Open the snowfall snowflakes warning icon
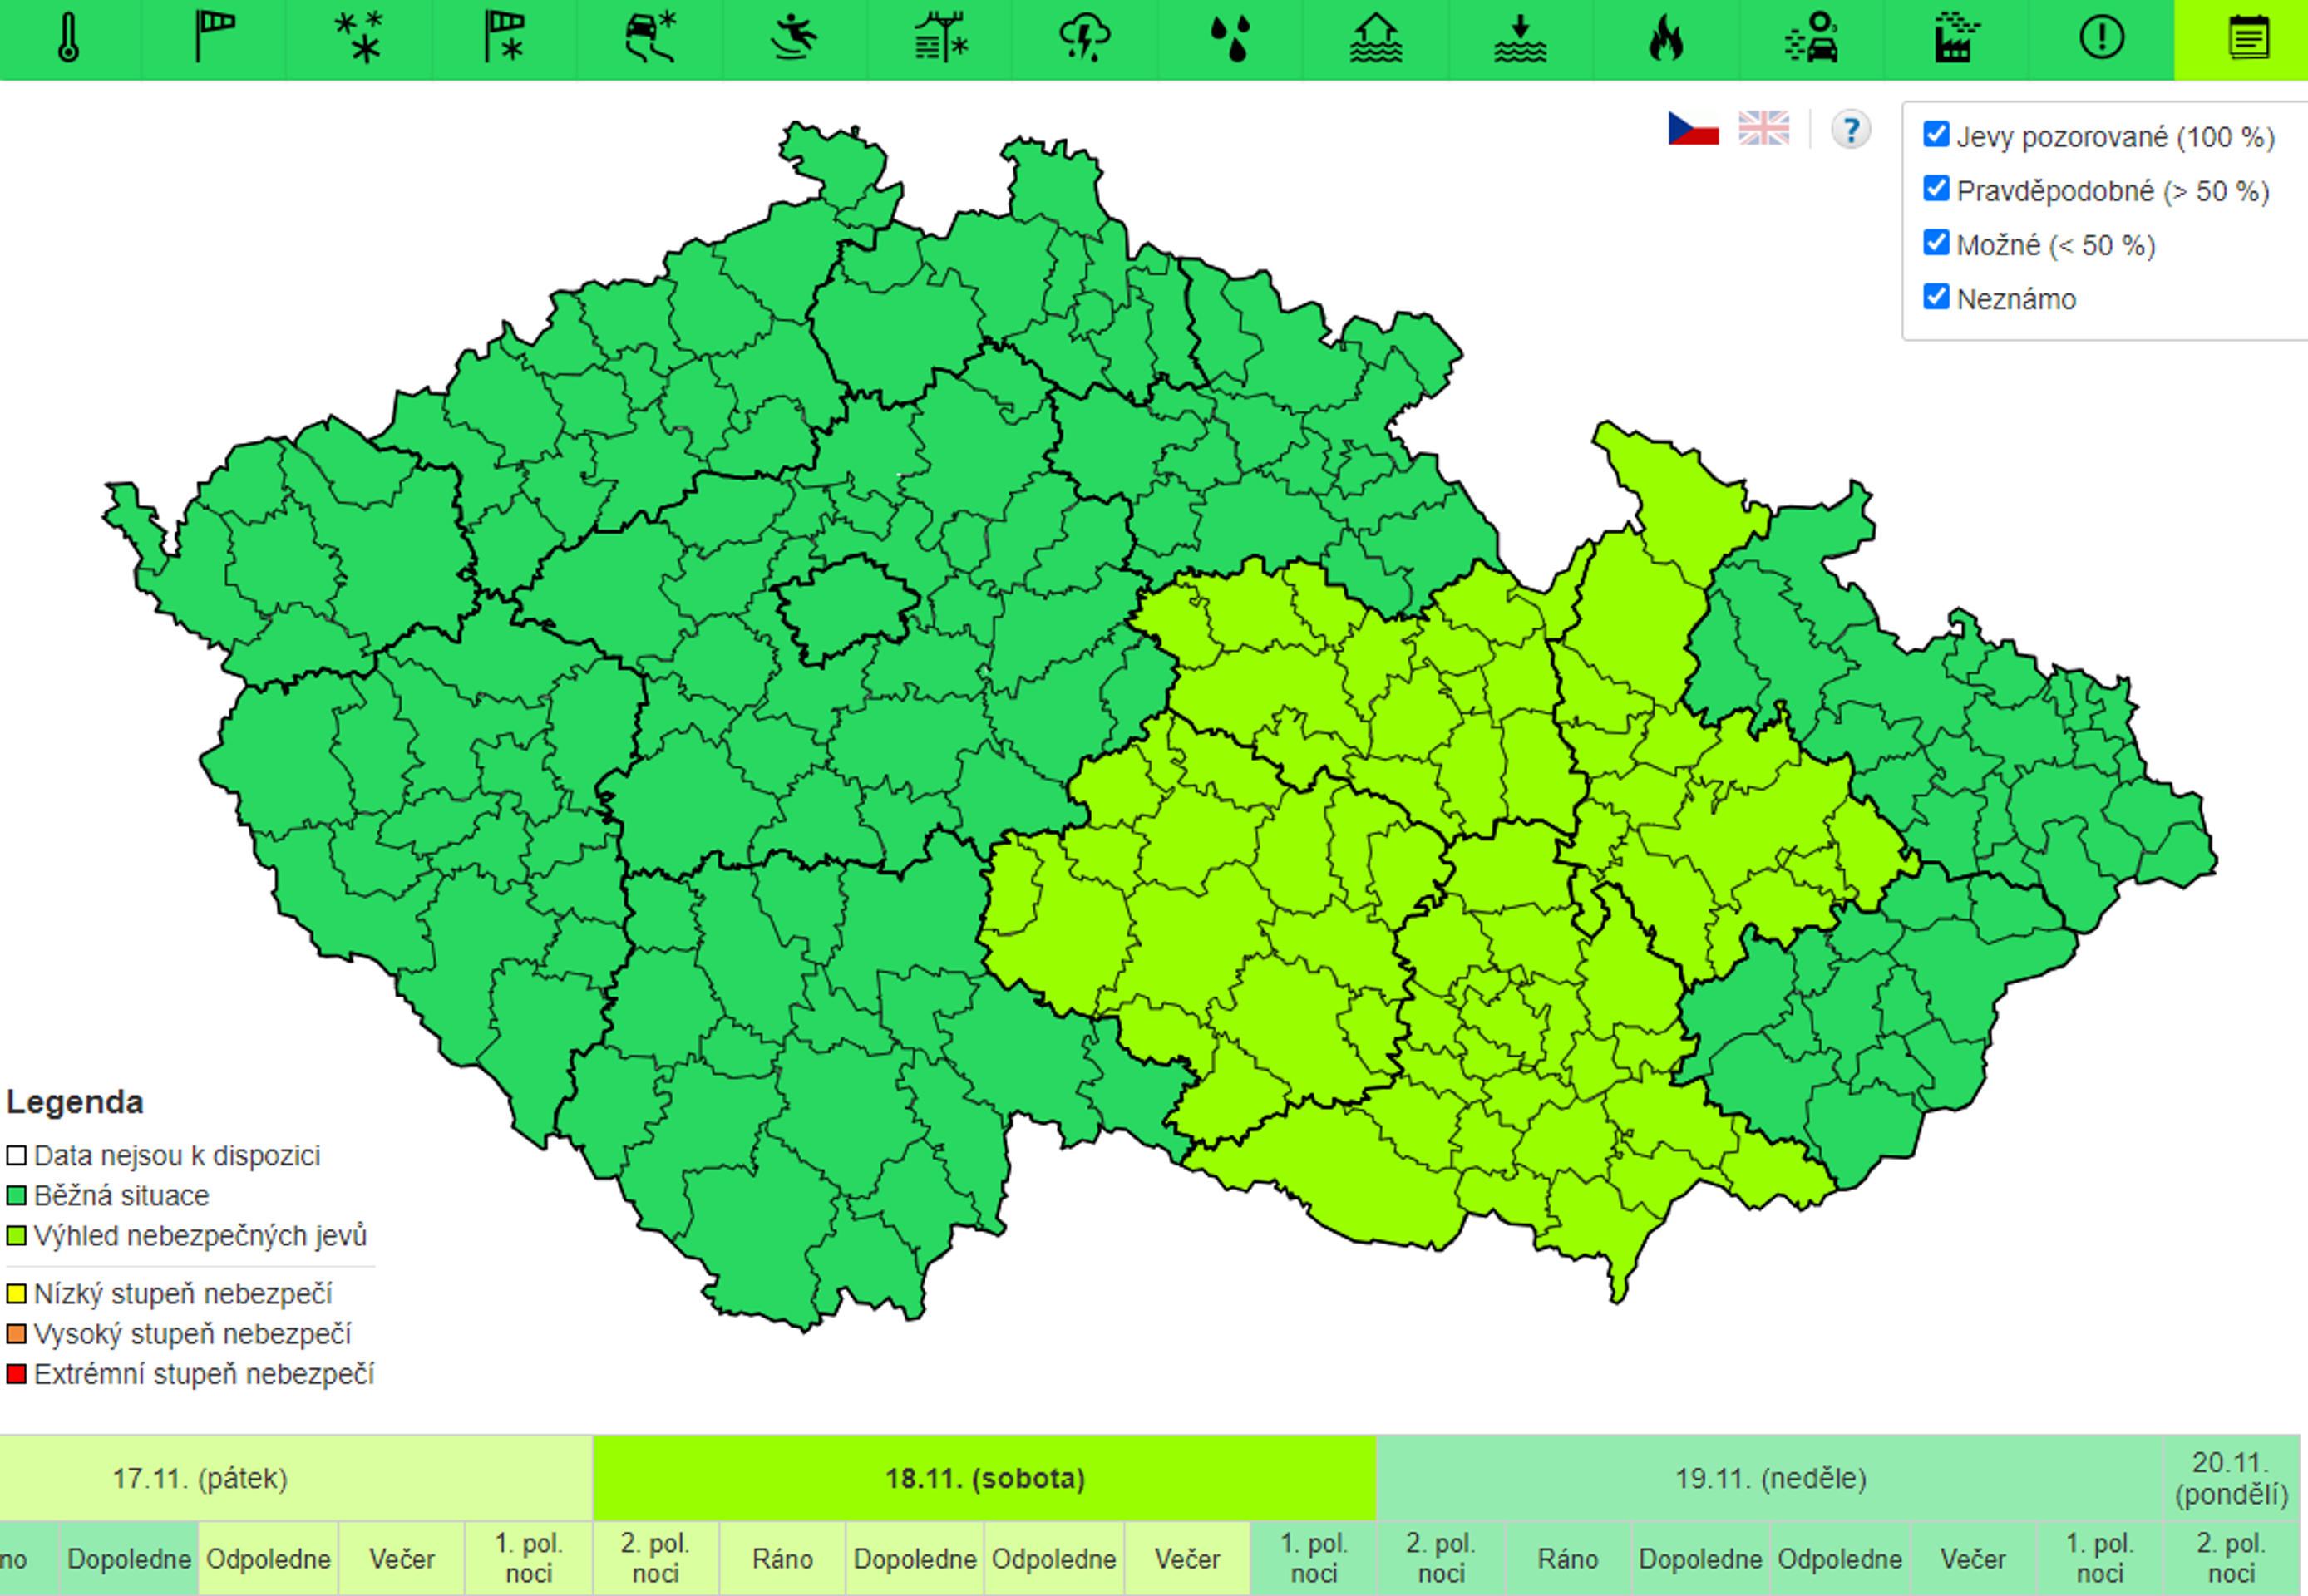This screenshot has height=1596, width=2308. click(359, 38)
